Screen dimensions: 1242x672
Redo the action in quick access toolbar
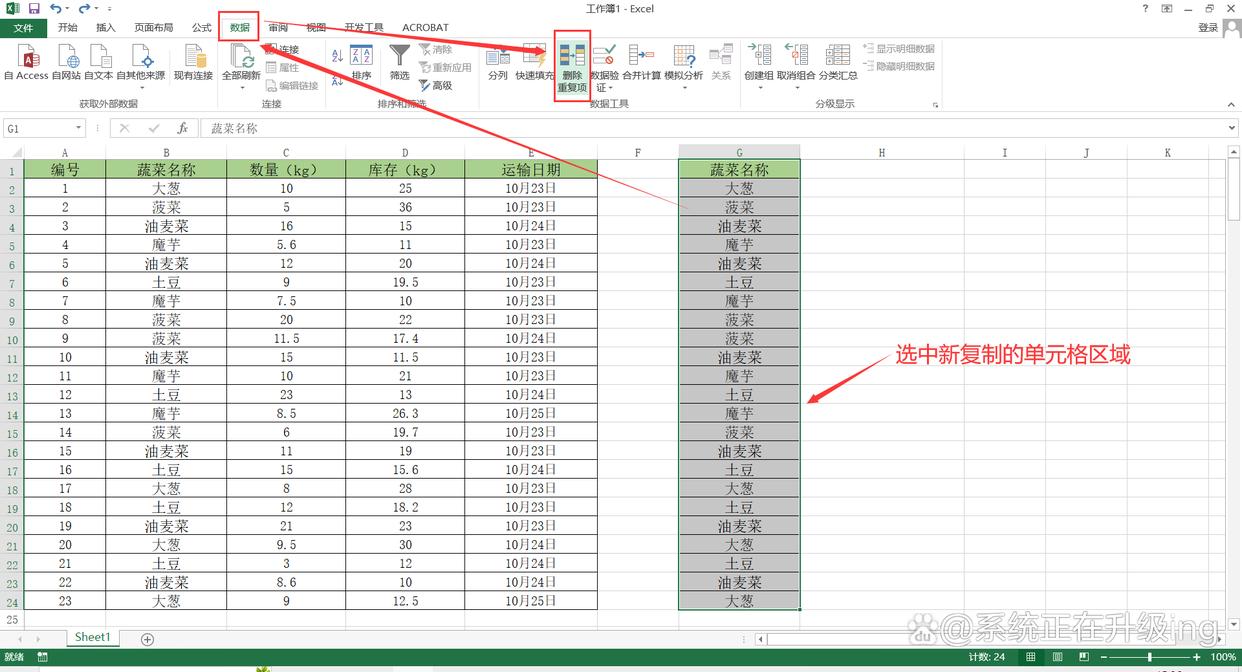(x=85, y=9)
